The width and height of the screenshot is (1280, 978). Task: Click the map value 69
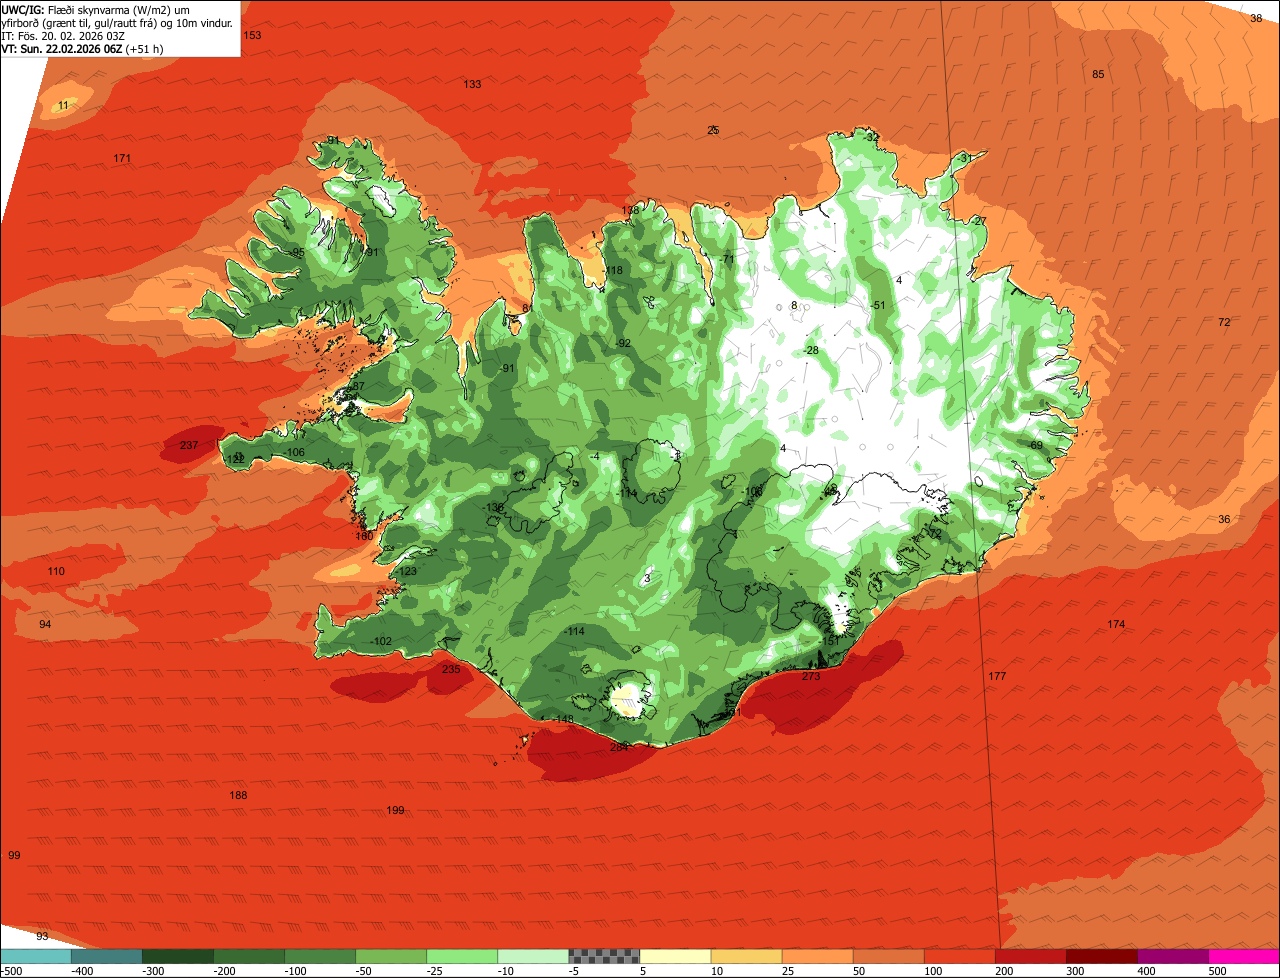tap(1036, 445)
